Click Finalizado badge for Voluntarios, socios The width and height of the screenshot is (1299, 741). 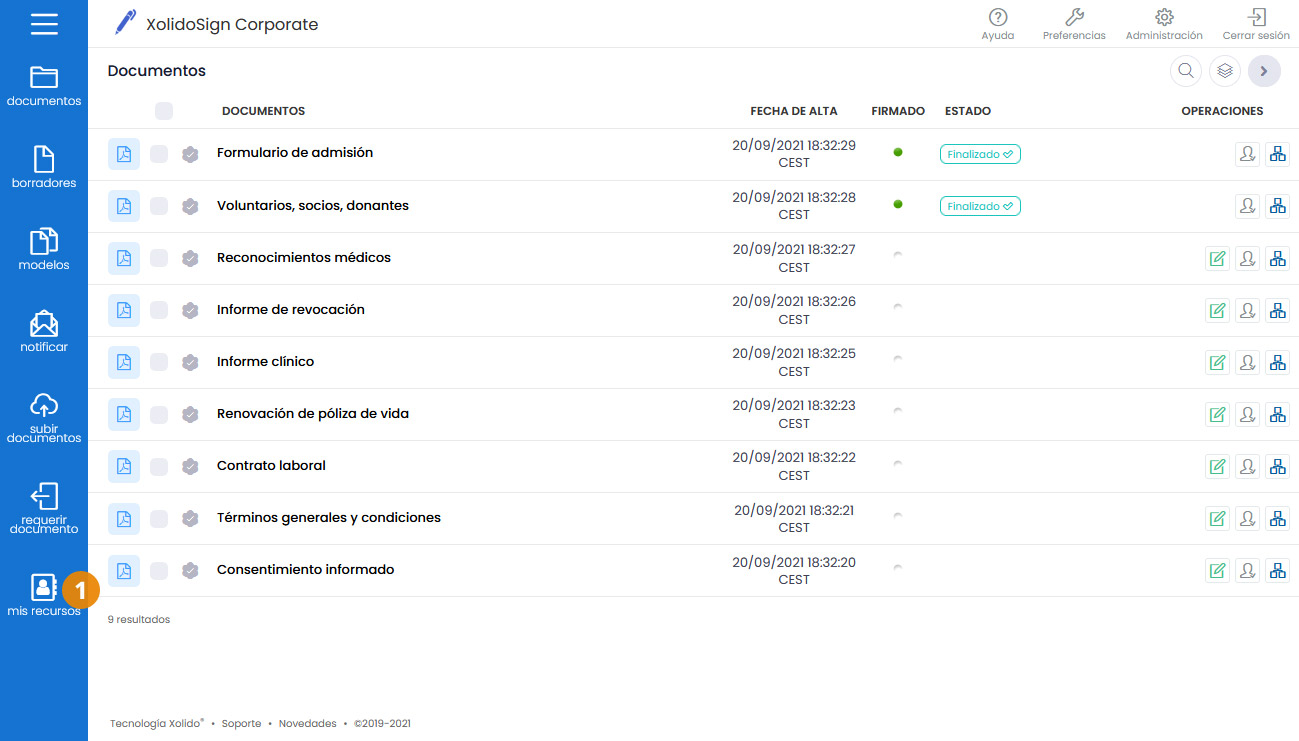980,206
